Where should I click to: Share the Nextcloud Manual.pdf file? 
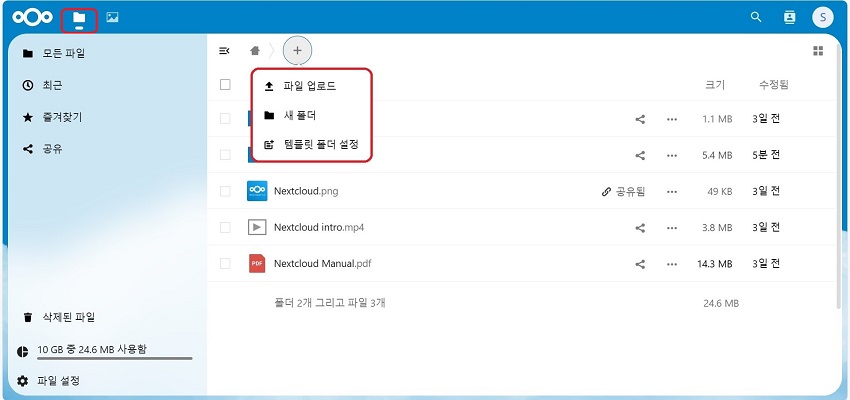tap(640, 264)
